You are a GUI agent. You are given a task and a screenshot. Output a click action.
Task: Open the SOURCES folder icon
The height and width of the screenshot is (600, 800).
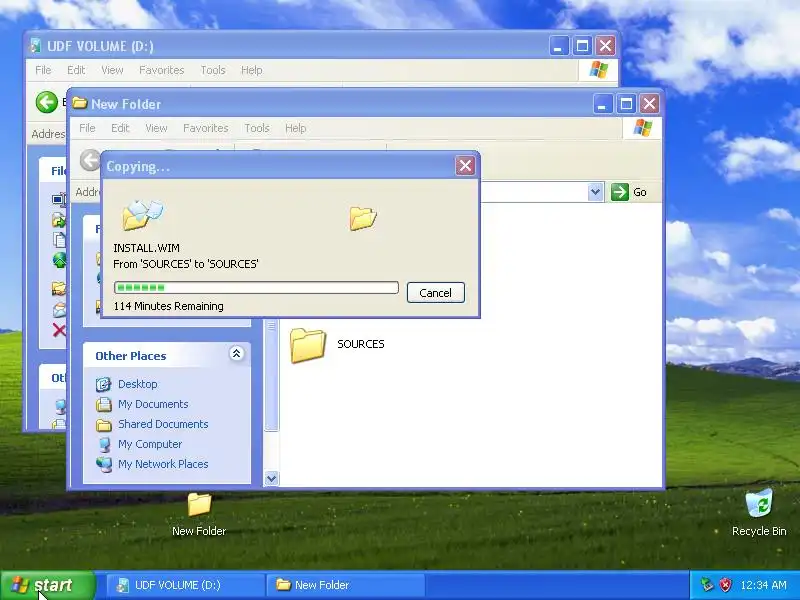point(308,345)
